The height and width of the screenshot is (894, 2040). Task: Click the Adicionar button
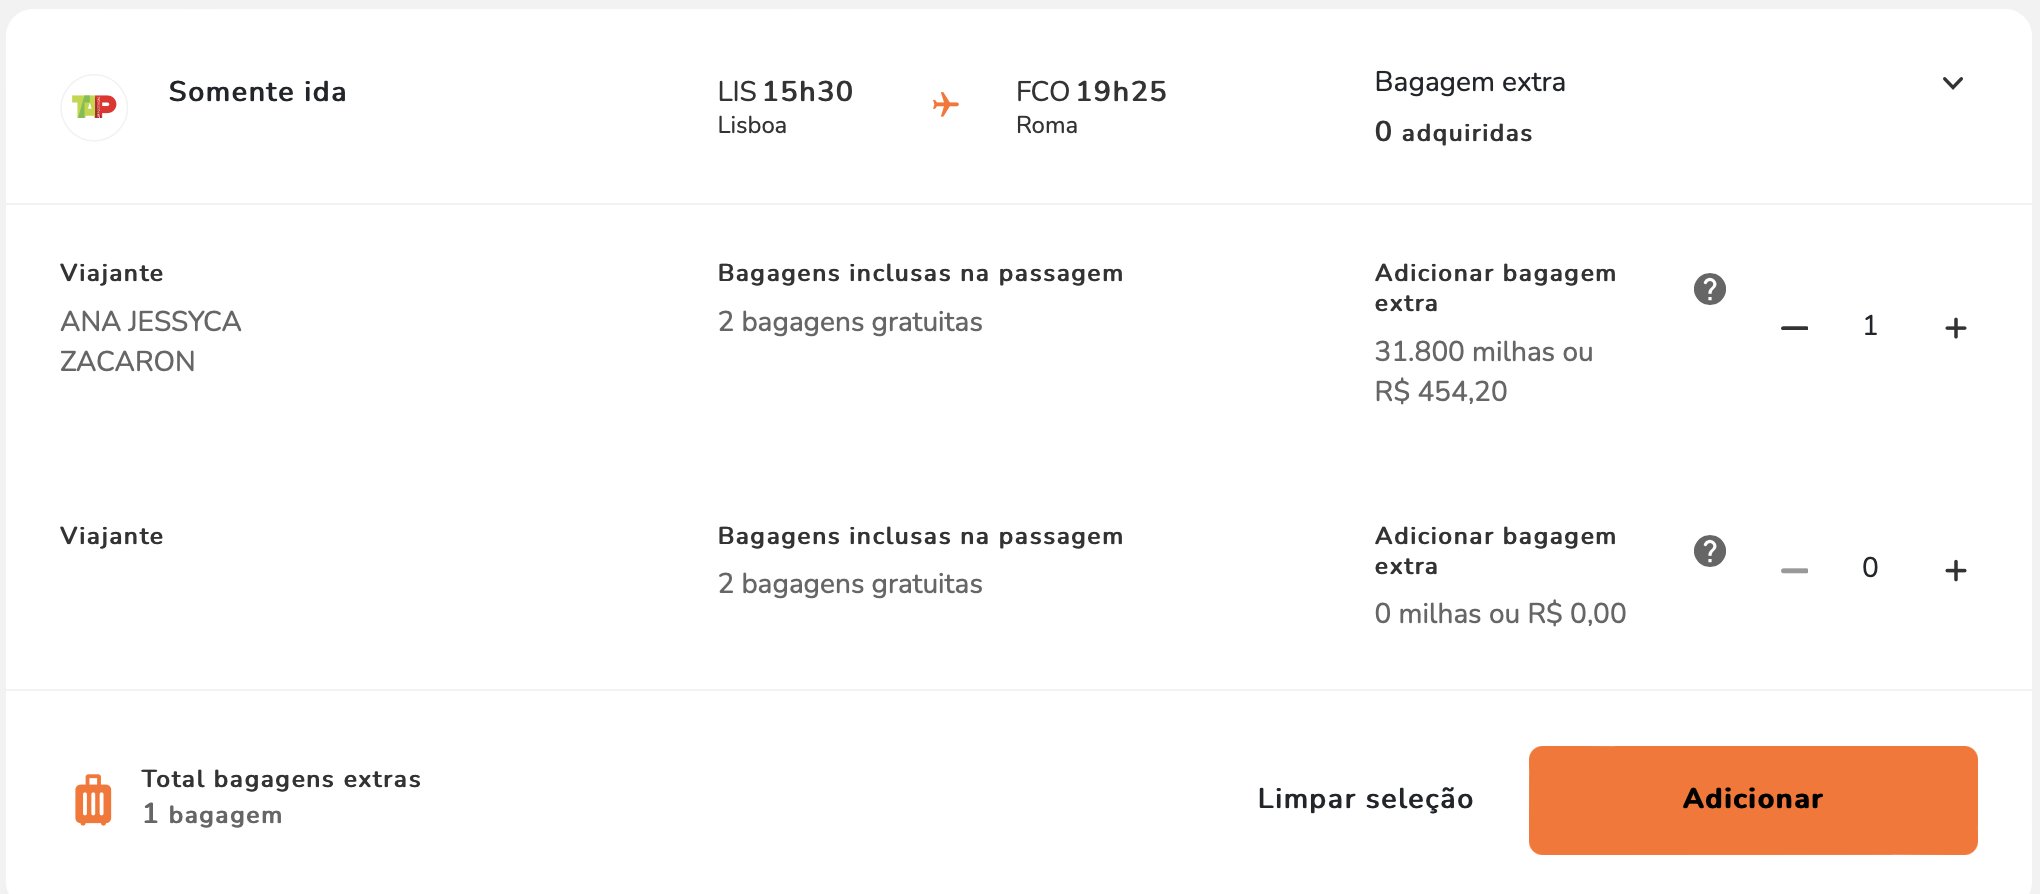pyautogui.click(x=1752, y=799)
